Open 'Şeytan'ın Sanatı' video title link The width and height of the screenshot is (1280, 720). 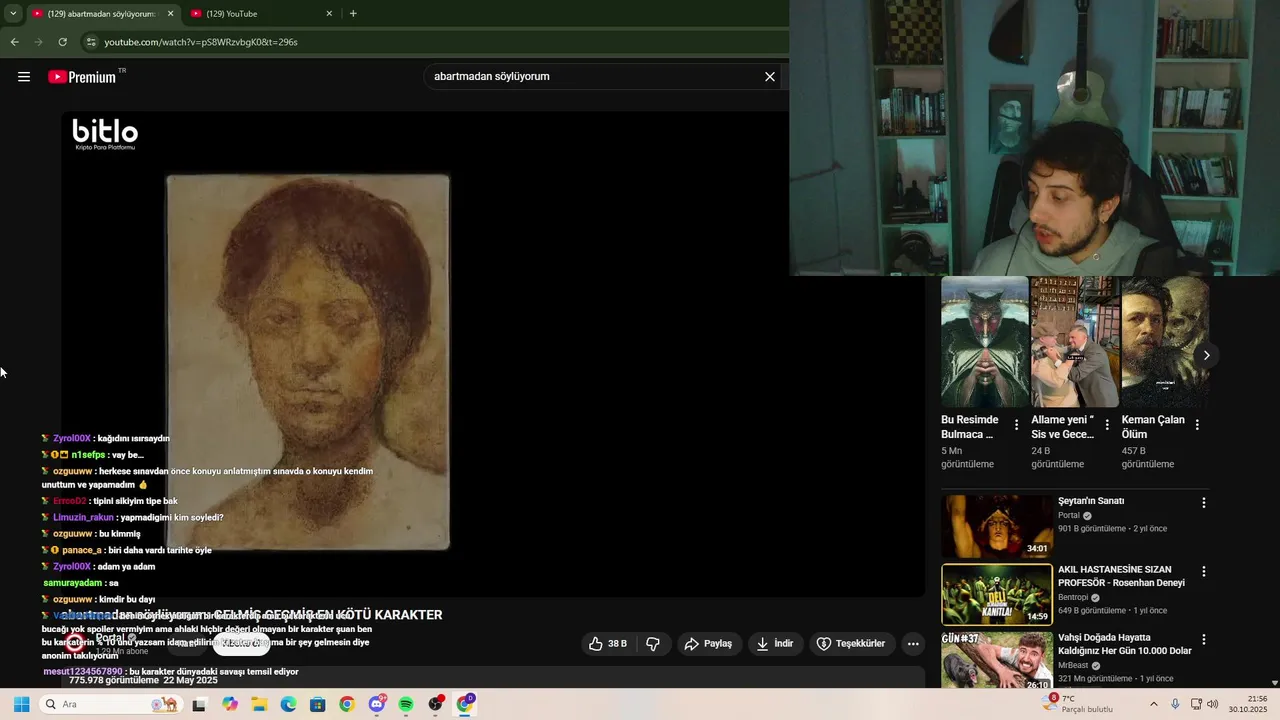coord(1091,501)
